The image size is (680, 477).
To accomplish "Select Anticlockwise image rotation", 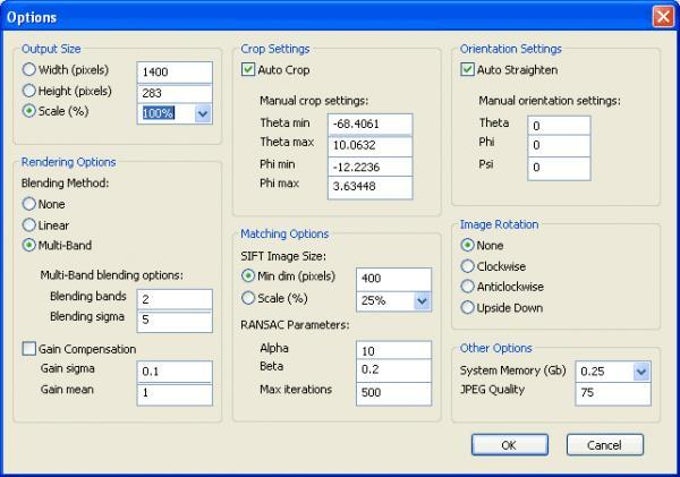I will [x=467, y=286].
